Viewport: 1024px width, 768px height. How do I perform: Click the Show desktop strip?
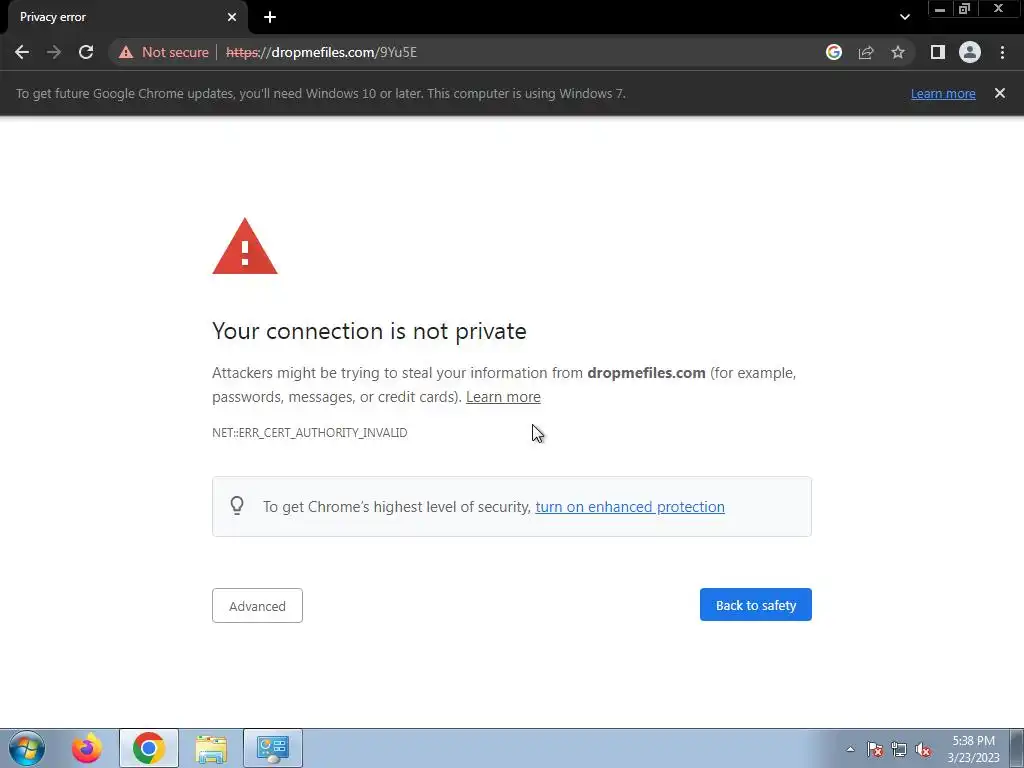pyautogui.click(x=1017, y=748)
